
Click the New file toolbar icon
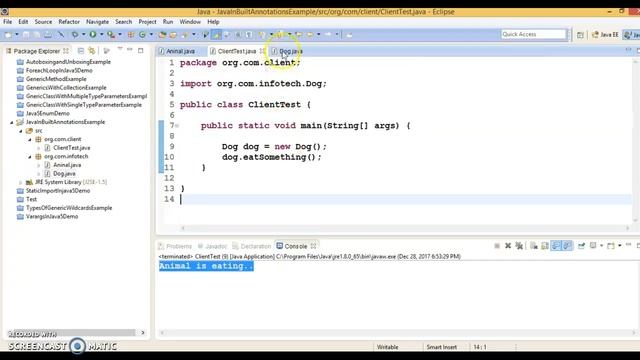tap(8, 35)
